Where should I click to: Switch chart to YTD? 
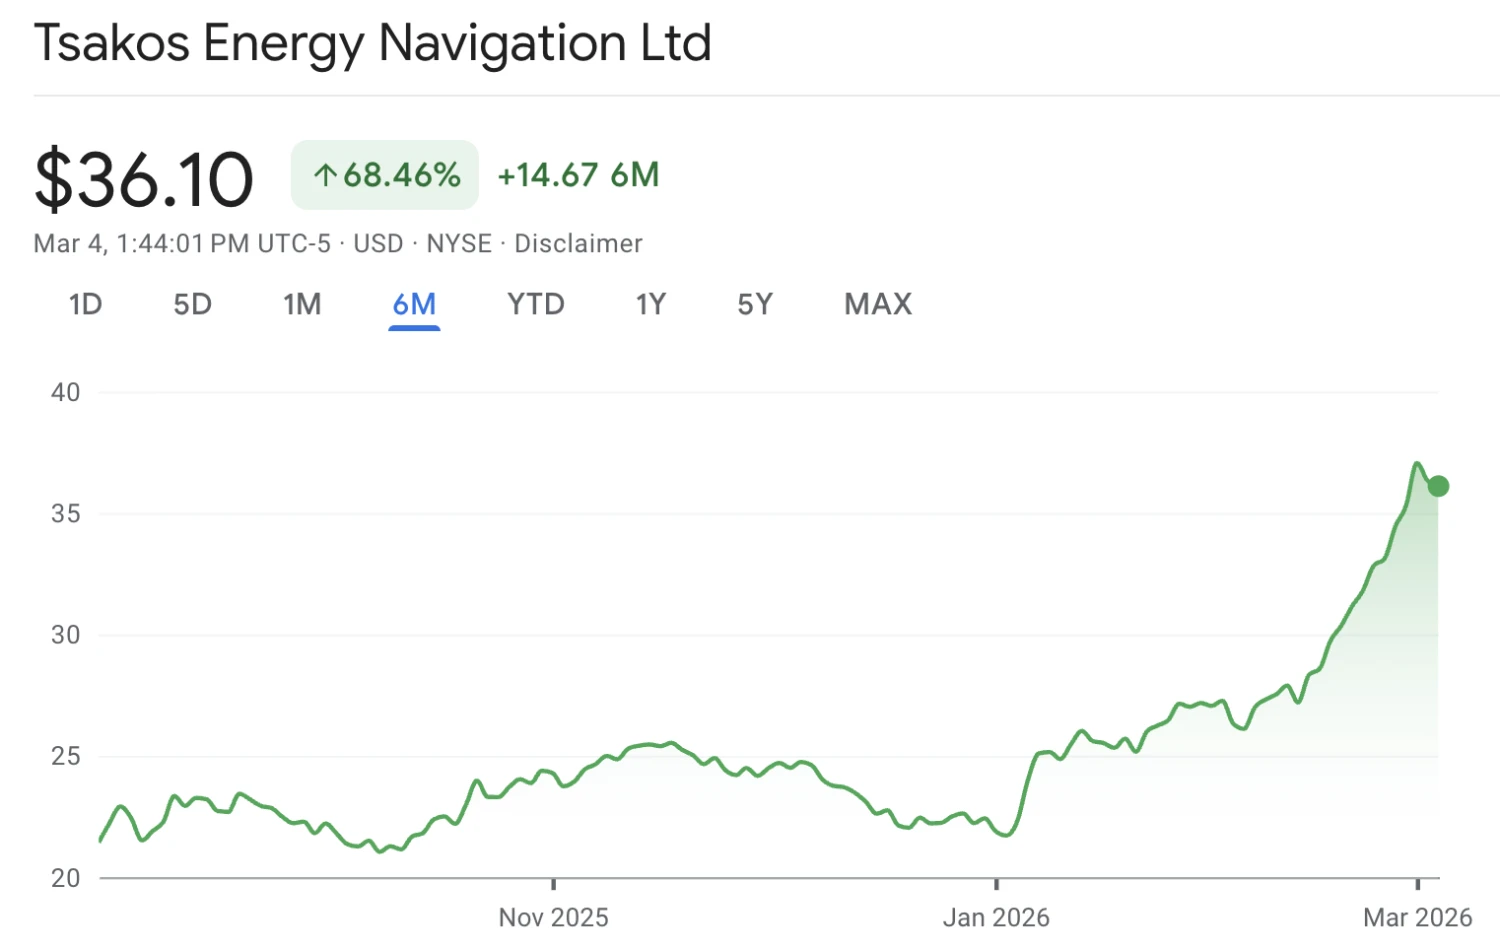click(x=535, y=304)
